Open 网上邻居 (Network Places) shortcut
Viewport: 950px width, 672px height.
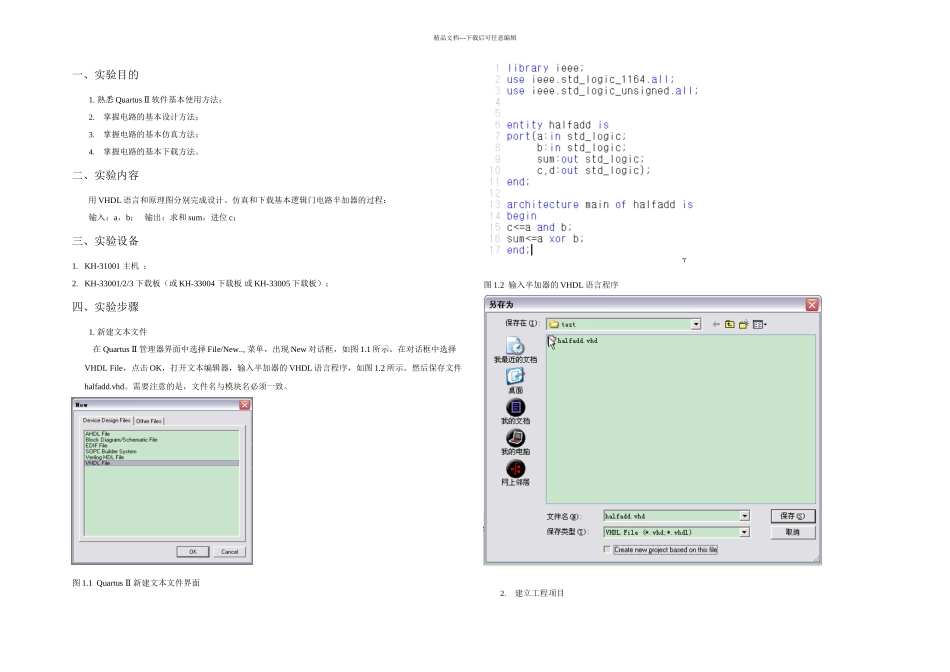point(515,473)
